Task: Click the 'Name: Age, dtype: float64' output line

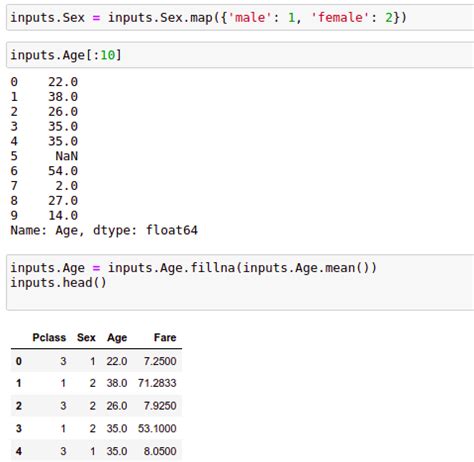Action: pos(104,230)
